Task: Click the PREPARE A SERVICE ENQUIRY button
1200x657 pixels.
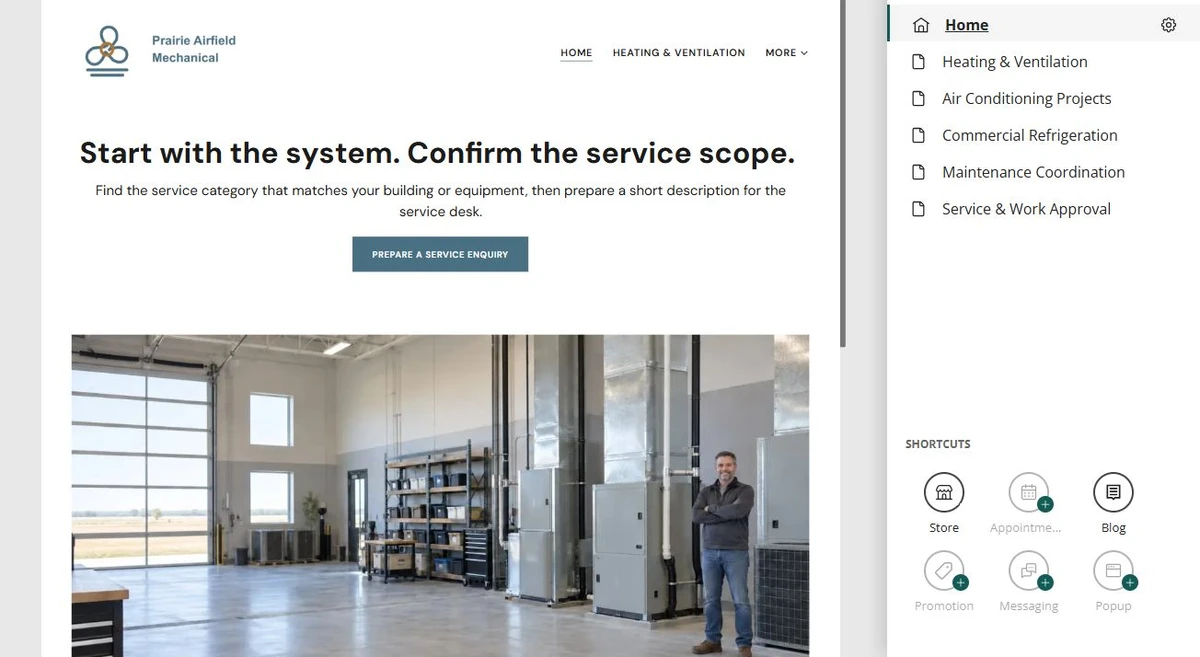Action: click(x=440, y=254)
